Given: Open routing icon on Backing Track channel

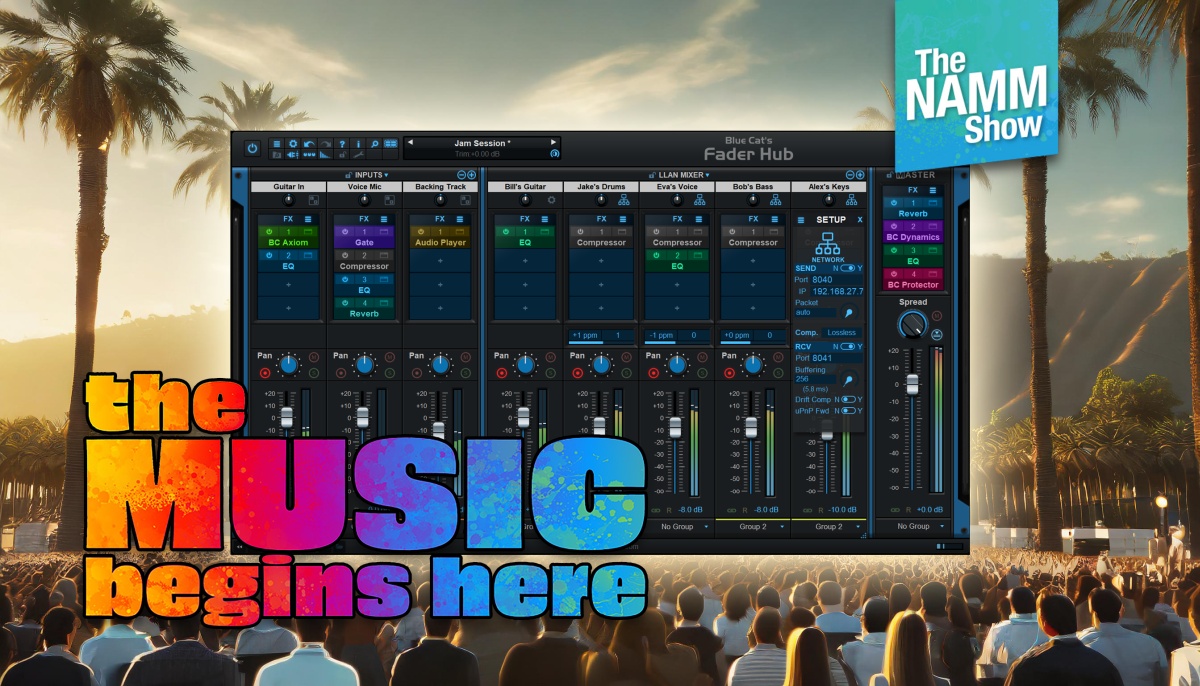Looking at the screenshot, I should (465, 200).
